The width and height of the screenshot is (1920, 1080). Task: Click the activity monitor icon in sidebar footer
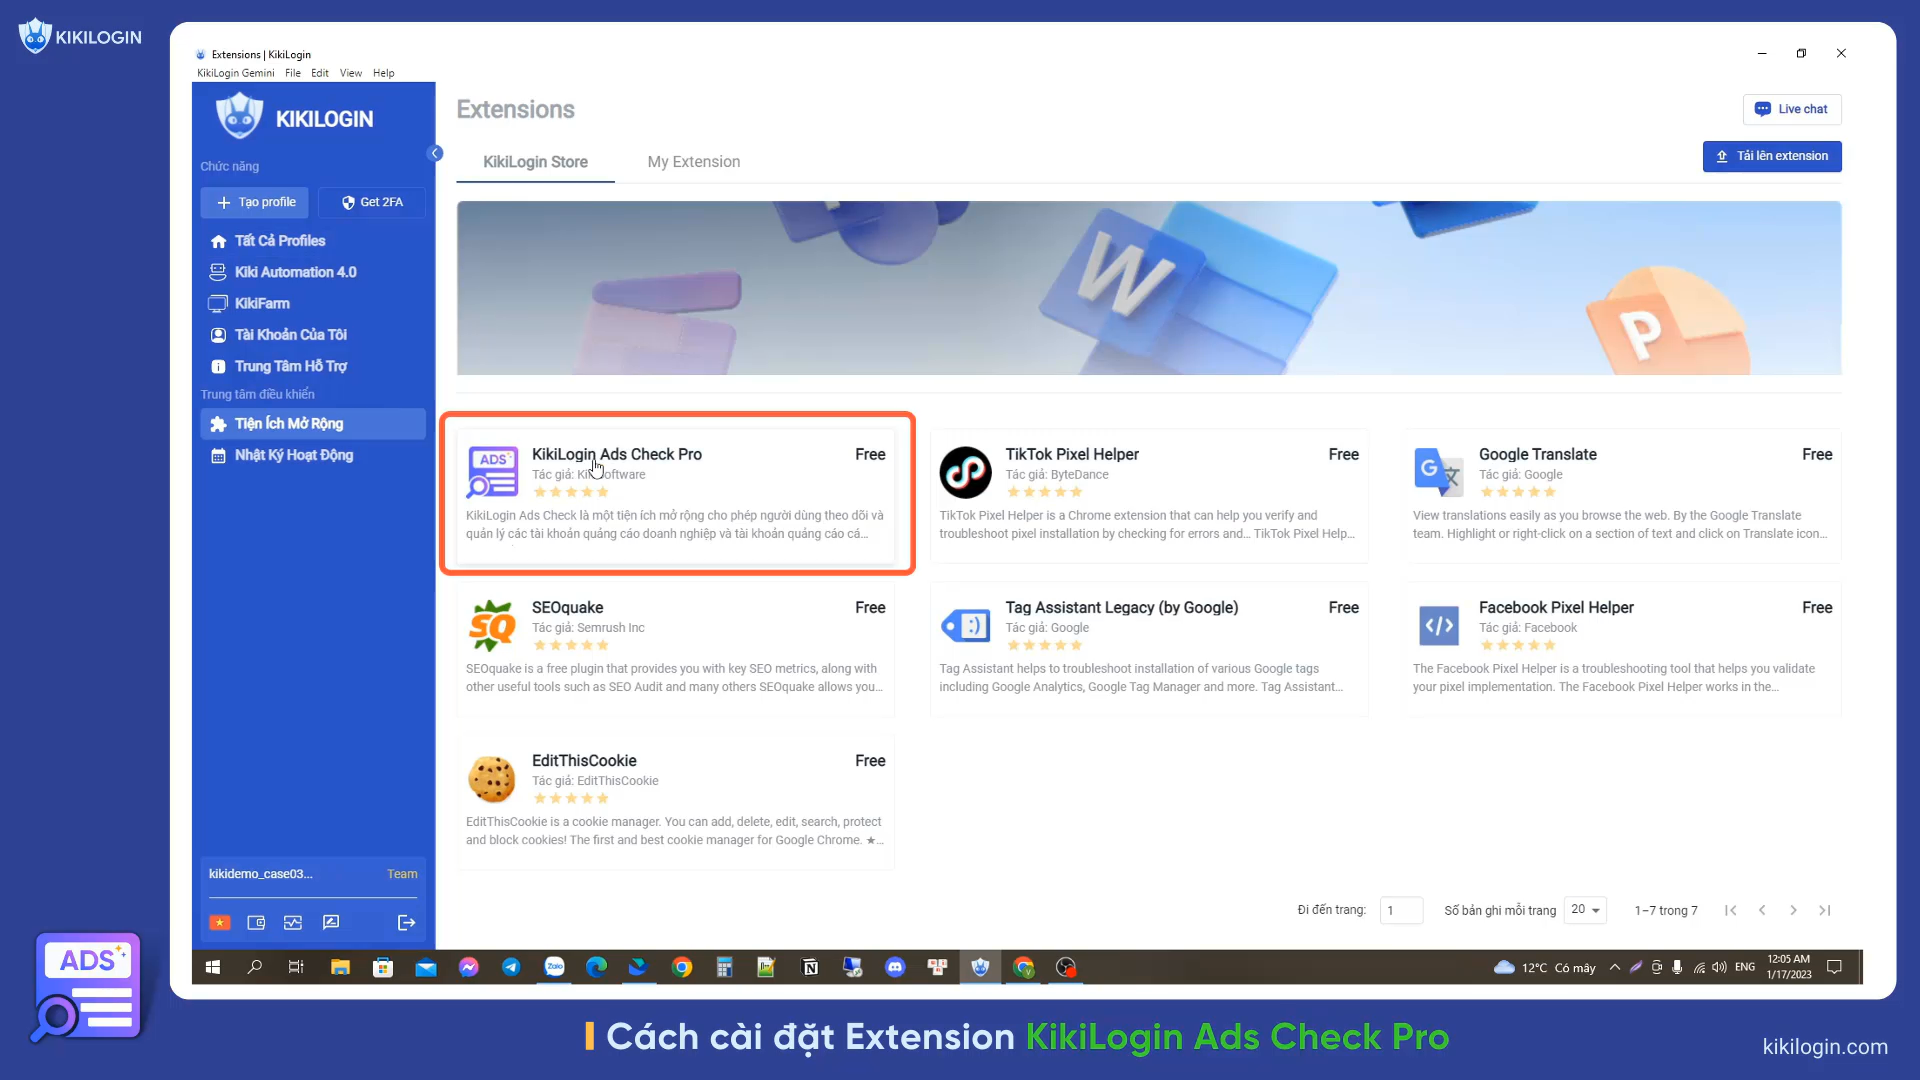(293, 922)
